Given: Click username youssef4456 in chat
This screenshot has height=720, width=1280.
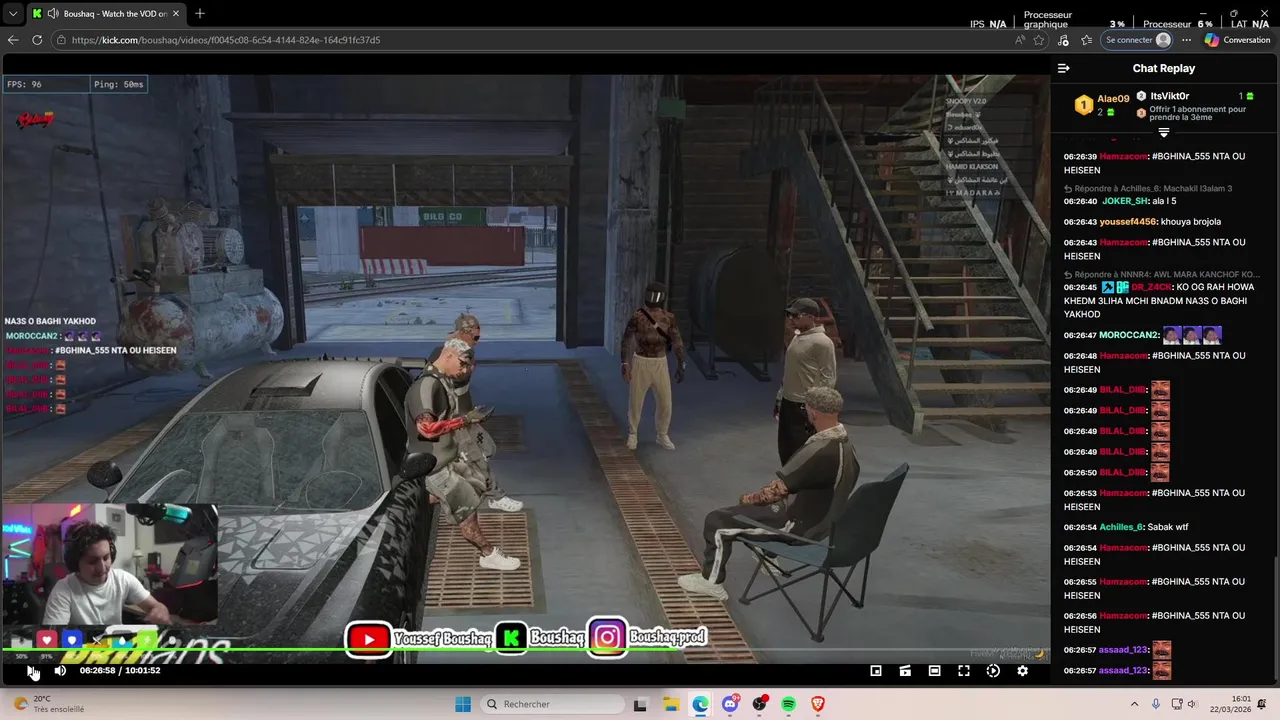Looking at the screenshot, I should pos(1128,222).
